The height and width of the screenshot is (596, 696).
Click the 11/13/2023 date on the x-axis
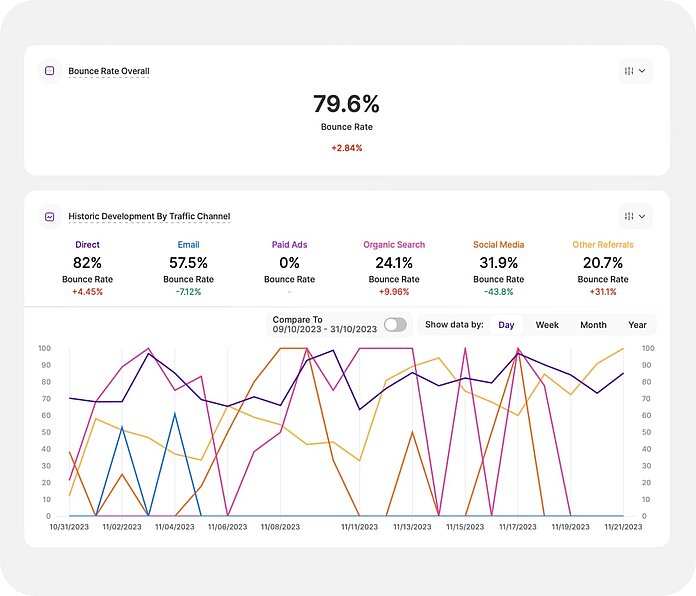(x=413, y=527)
